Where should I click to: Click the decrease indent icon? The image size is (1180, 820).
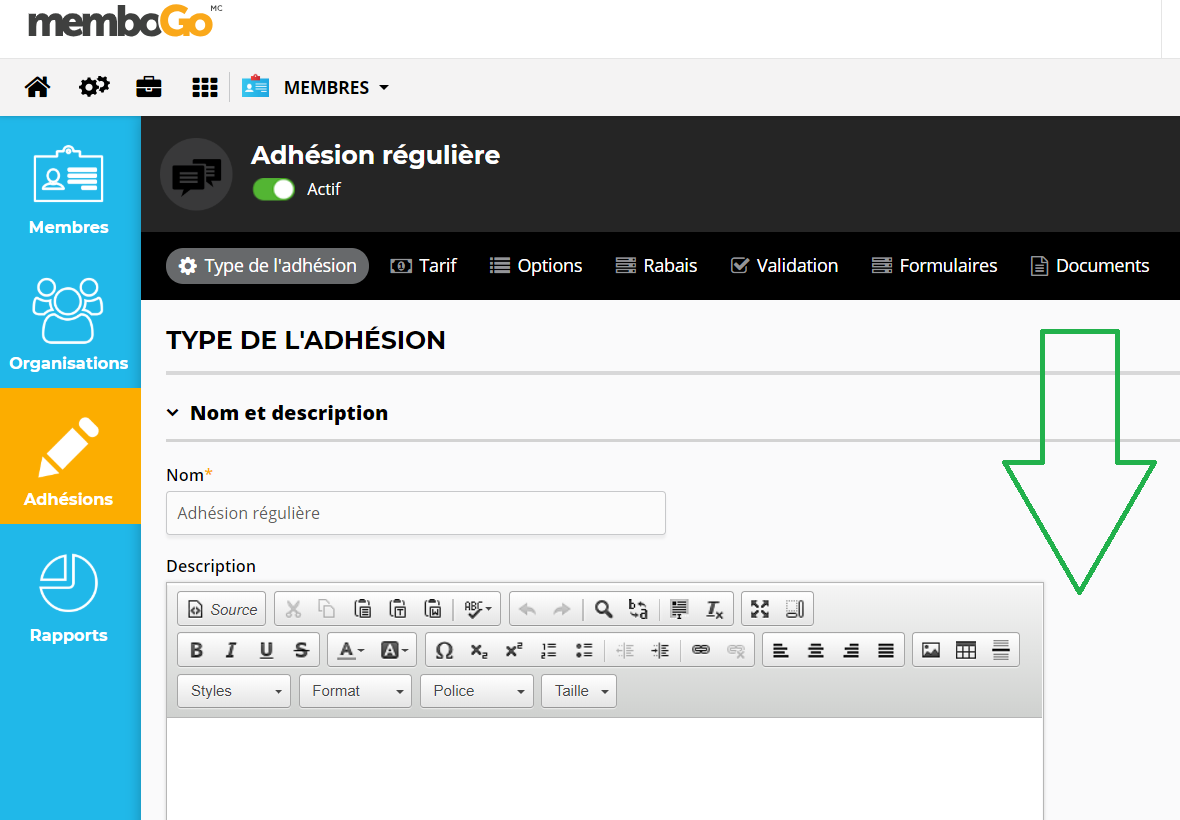[625, 650]
